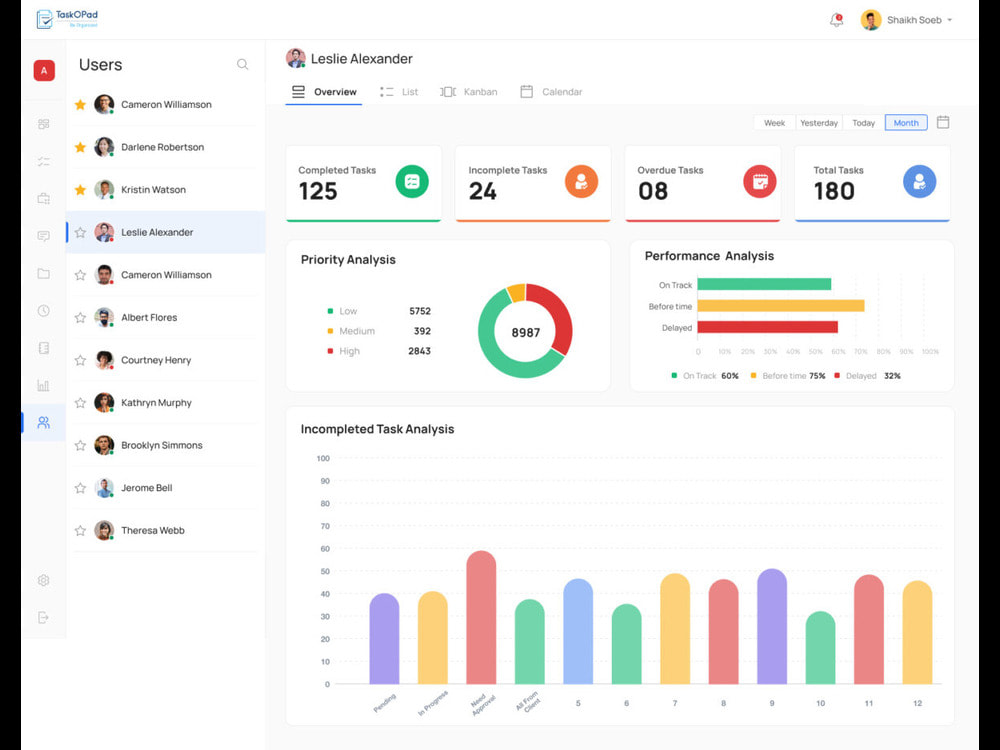Viewport: 1000px width, 750px height.
Task: Open the chat messages icon in sidebar
Action: 43,236
